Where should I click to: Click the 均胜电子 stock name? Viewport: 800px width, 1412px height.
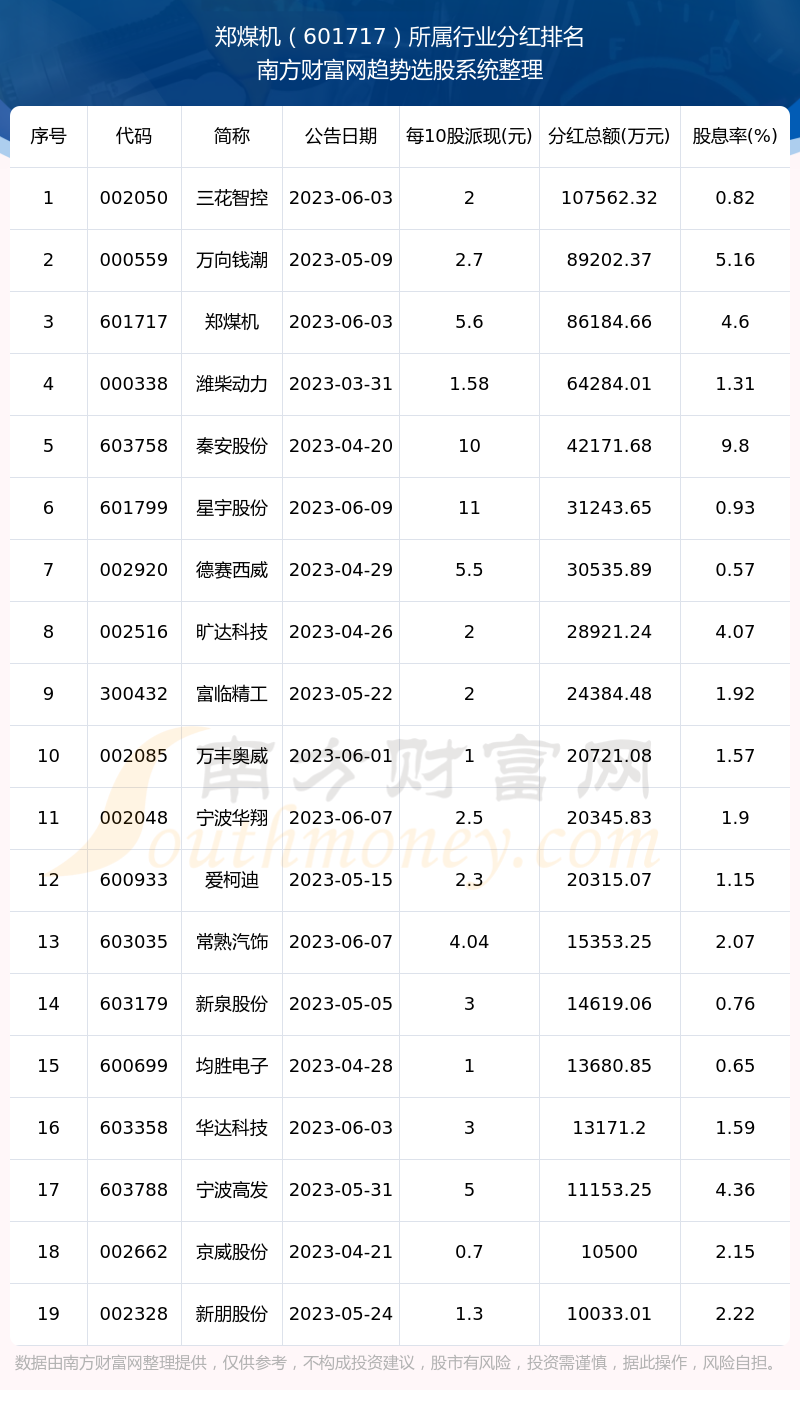[232, 1066]
